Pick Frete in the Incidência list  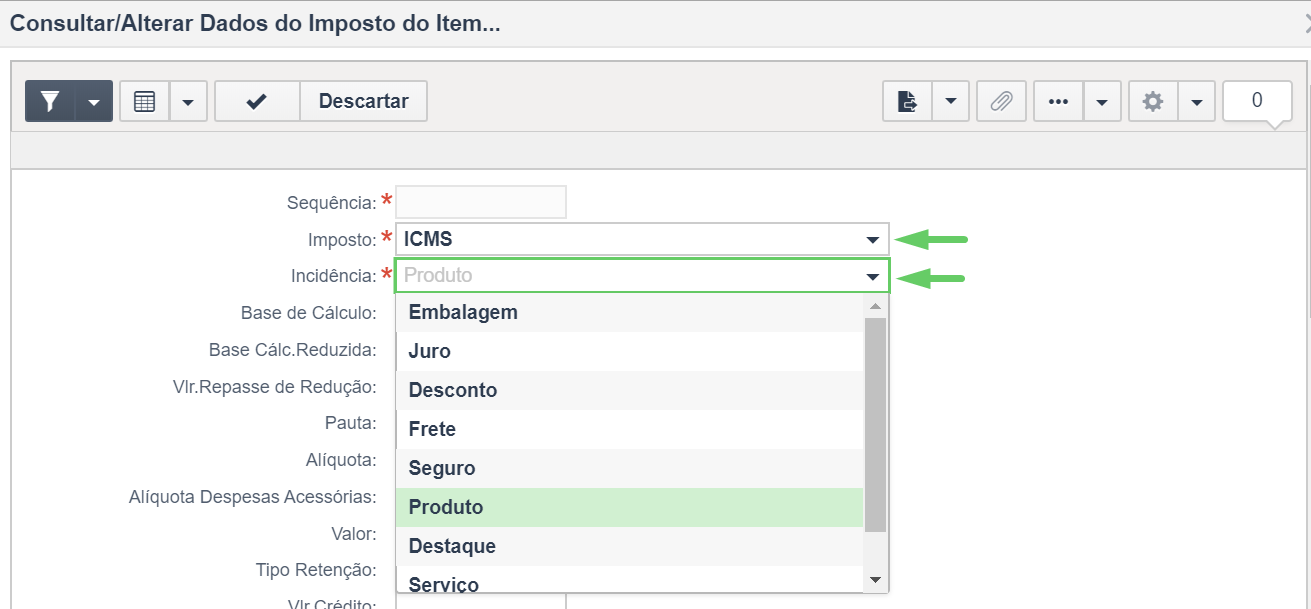tap(629, 429)
